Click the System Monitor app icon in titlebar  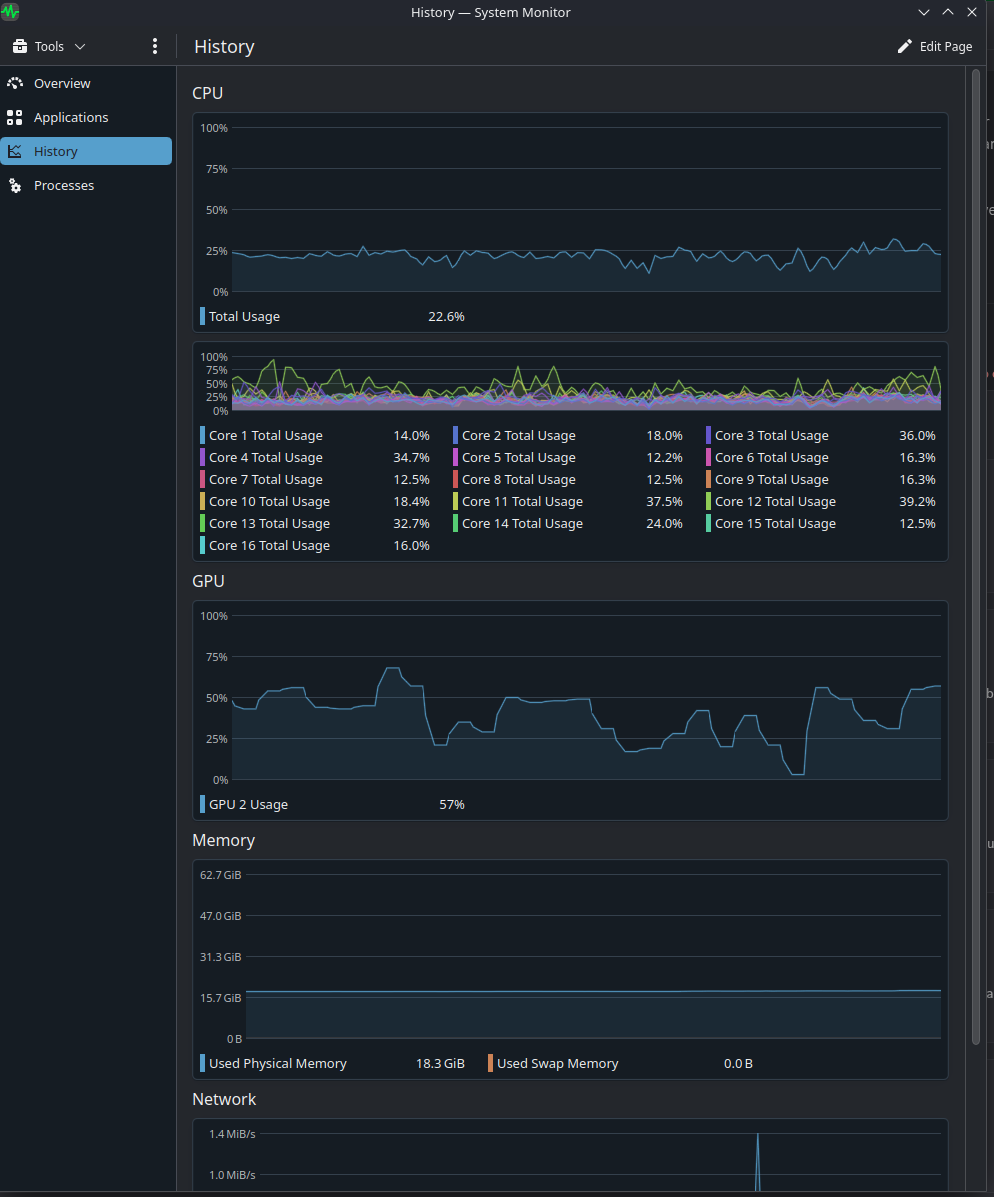point(11,12)
